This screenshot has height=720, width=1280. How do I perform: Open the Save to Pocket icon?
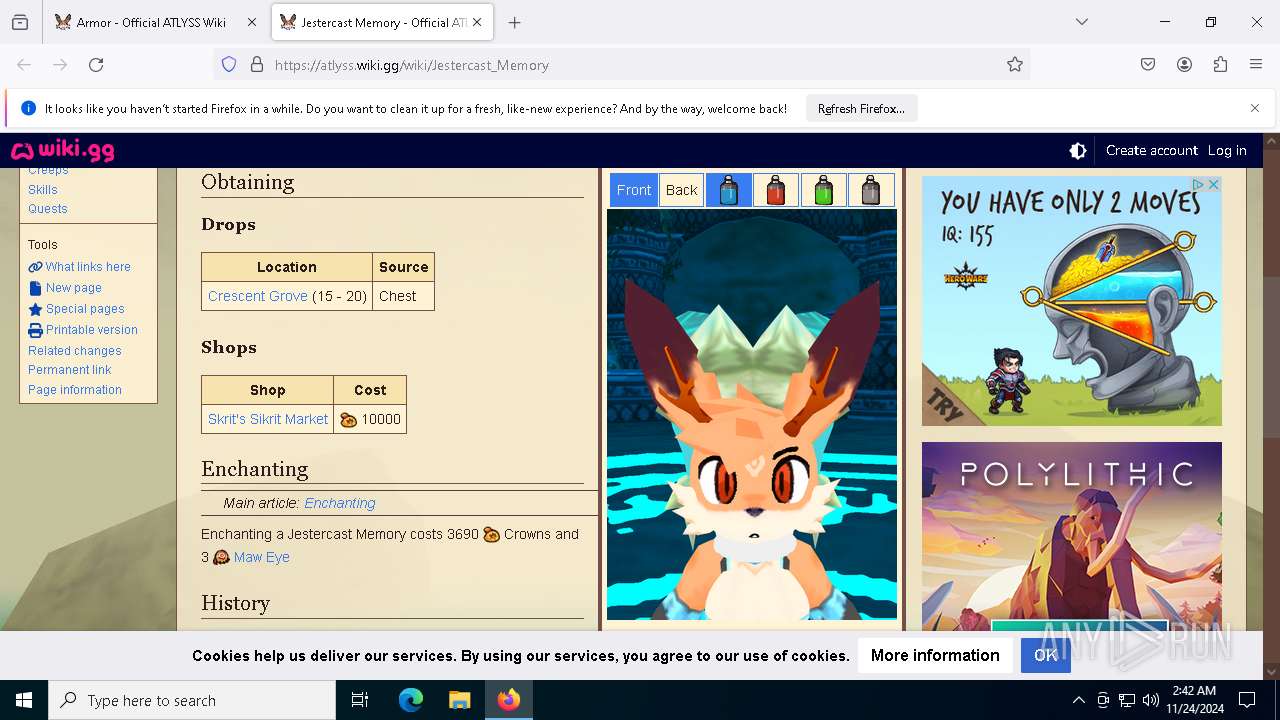[x=1148, y=64]
